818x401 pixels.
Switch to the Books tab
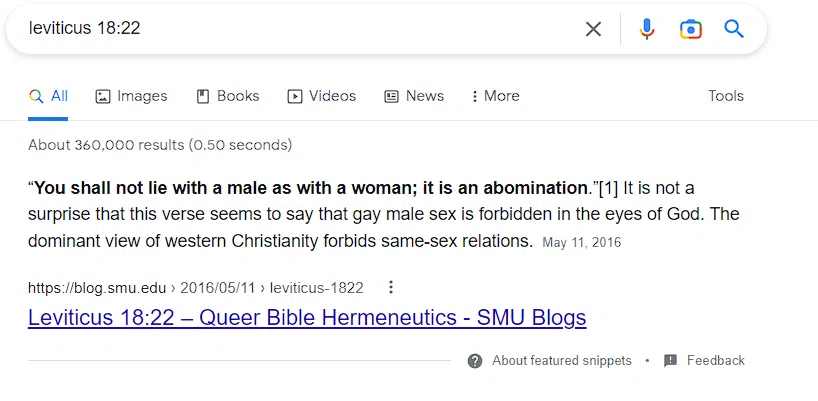point(228,96)
